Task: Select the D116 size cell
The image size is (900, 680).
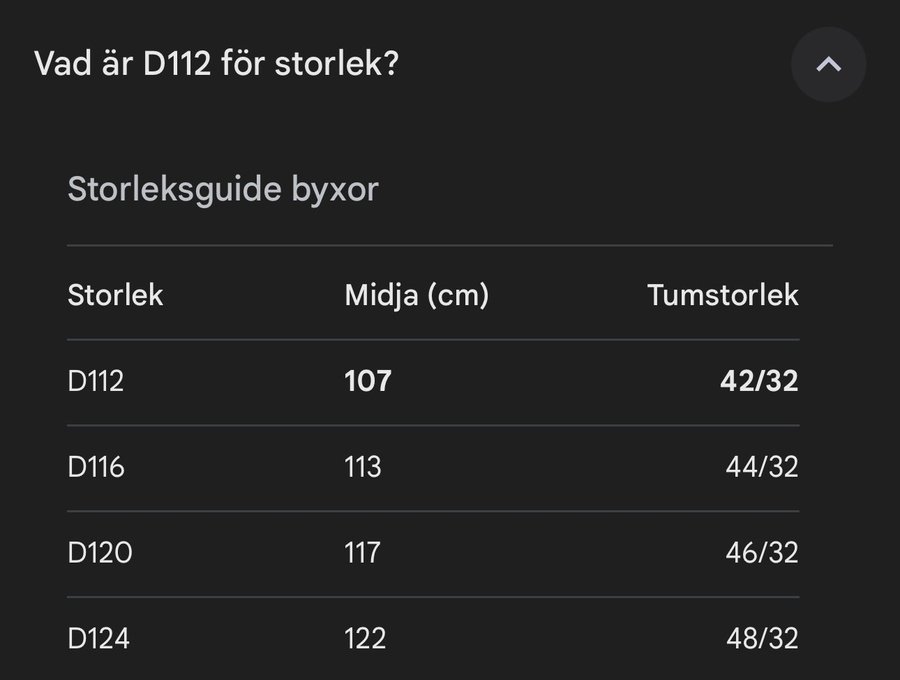Action: pyautogui.click(x=96, y=467)
